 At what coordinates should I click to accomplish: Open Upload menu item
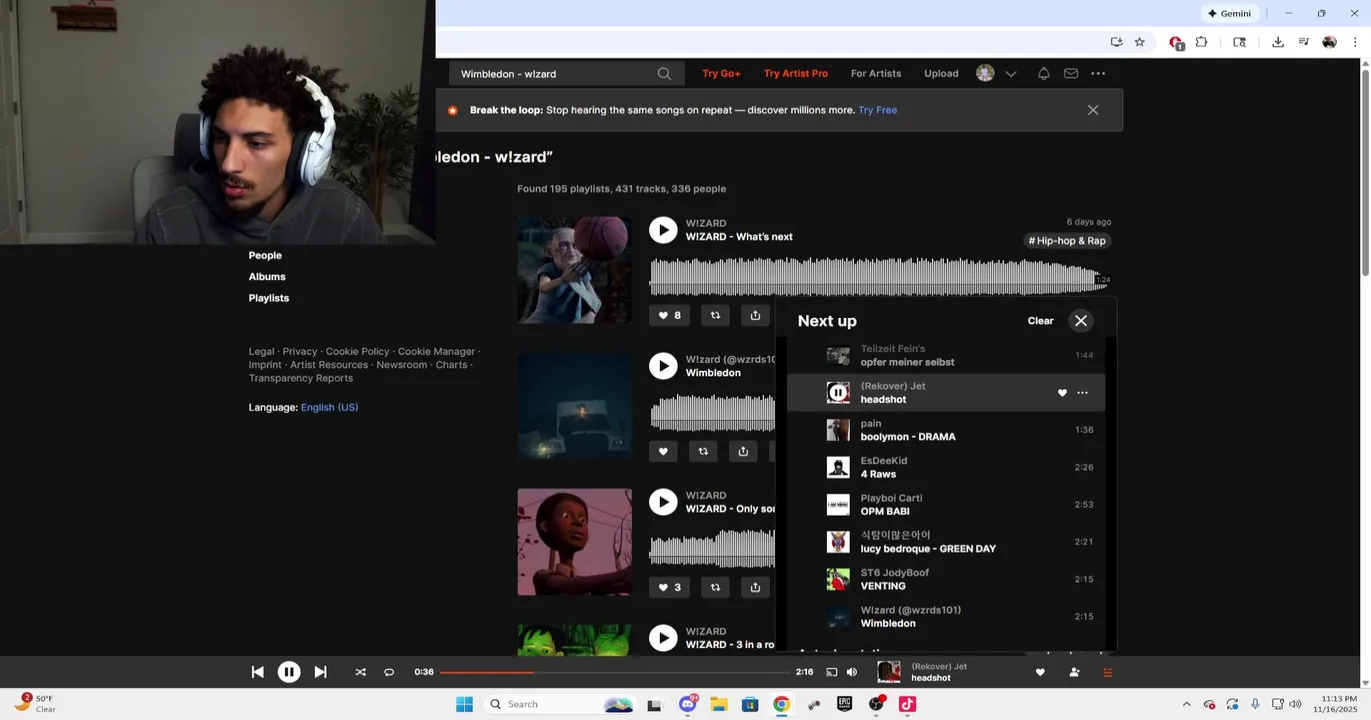click(x=941, y=74)
